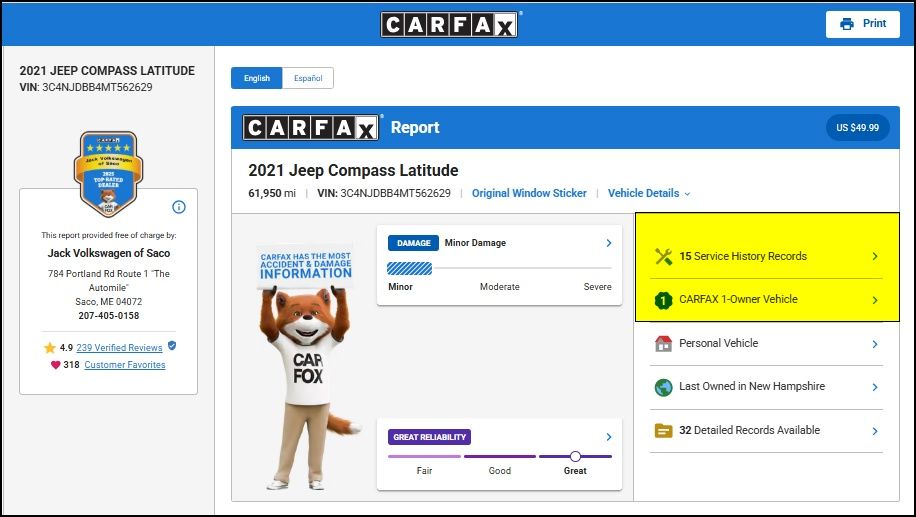Click the Minor Damage heading text
This screenshot has width=916, height=517.
pos(475,243)
